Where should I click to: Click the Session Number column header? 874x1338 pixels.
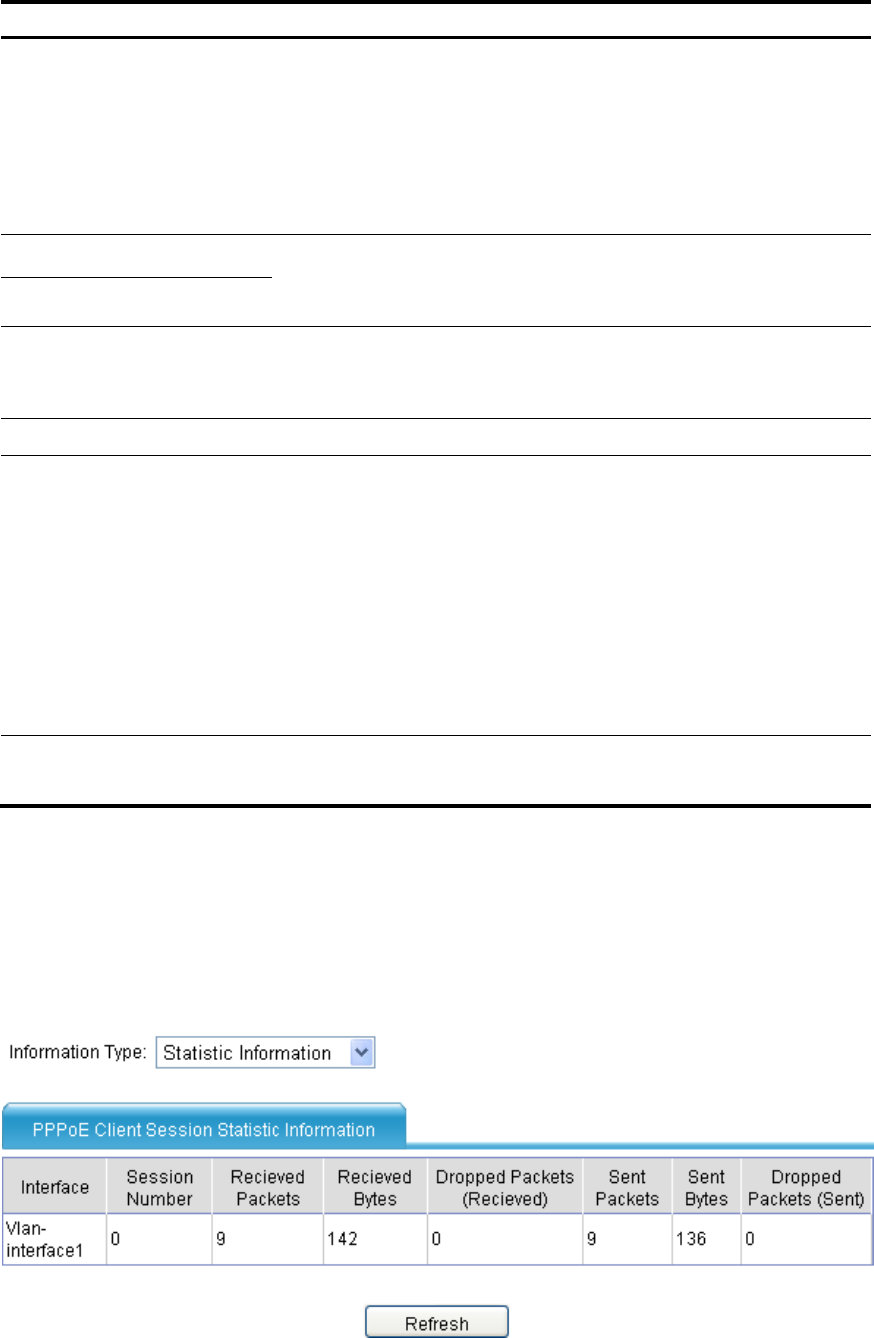[157, 1187]
